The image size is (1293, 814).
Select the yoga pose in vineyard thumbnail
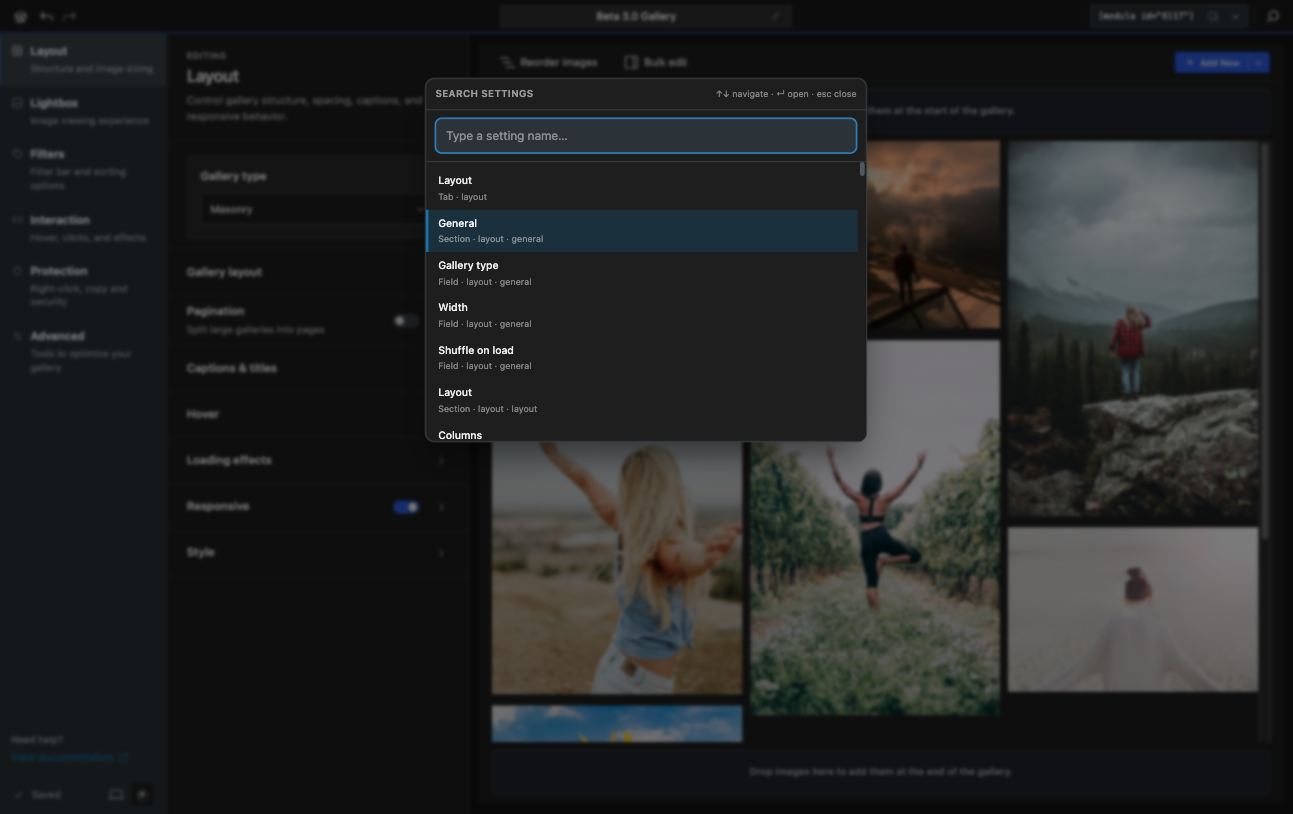pos(875,528)
